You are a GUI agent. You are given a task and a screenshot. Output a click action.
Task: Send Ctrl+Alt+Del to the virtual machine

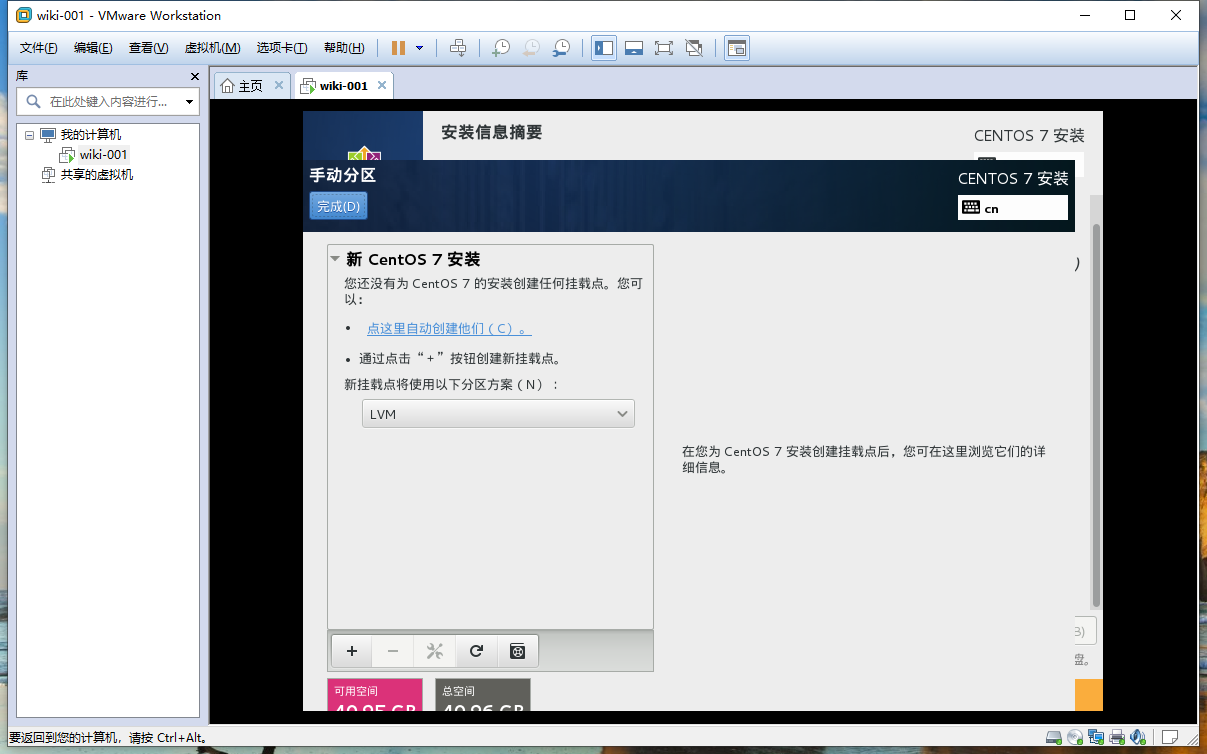tap(458, 48)
